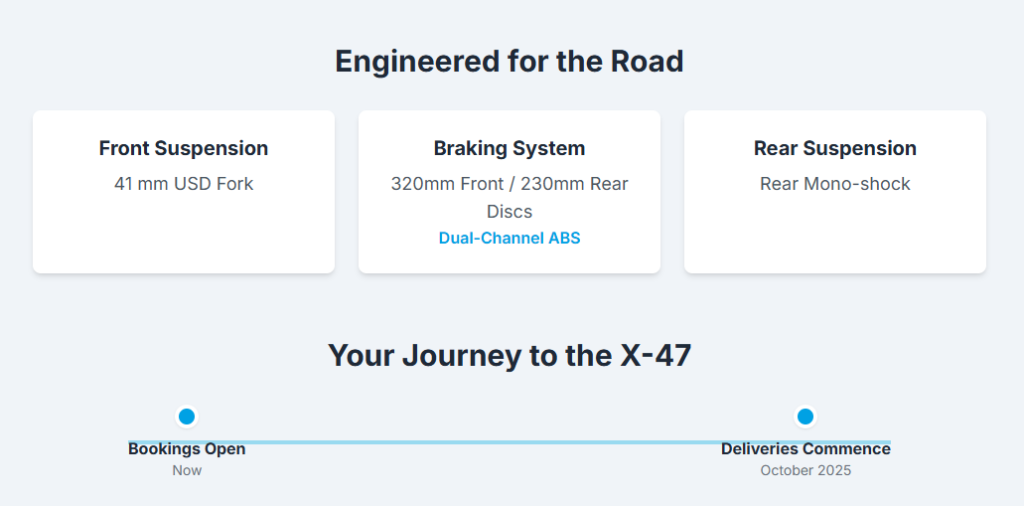Click the 'October 2025' delivery date

coord(805,470)
